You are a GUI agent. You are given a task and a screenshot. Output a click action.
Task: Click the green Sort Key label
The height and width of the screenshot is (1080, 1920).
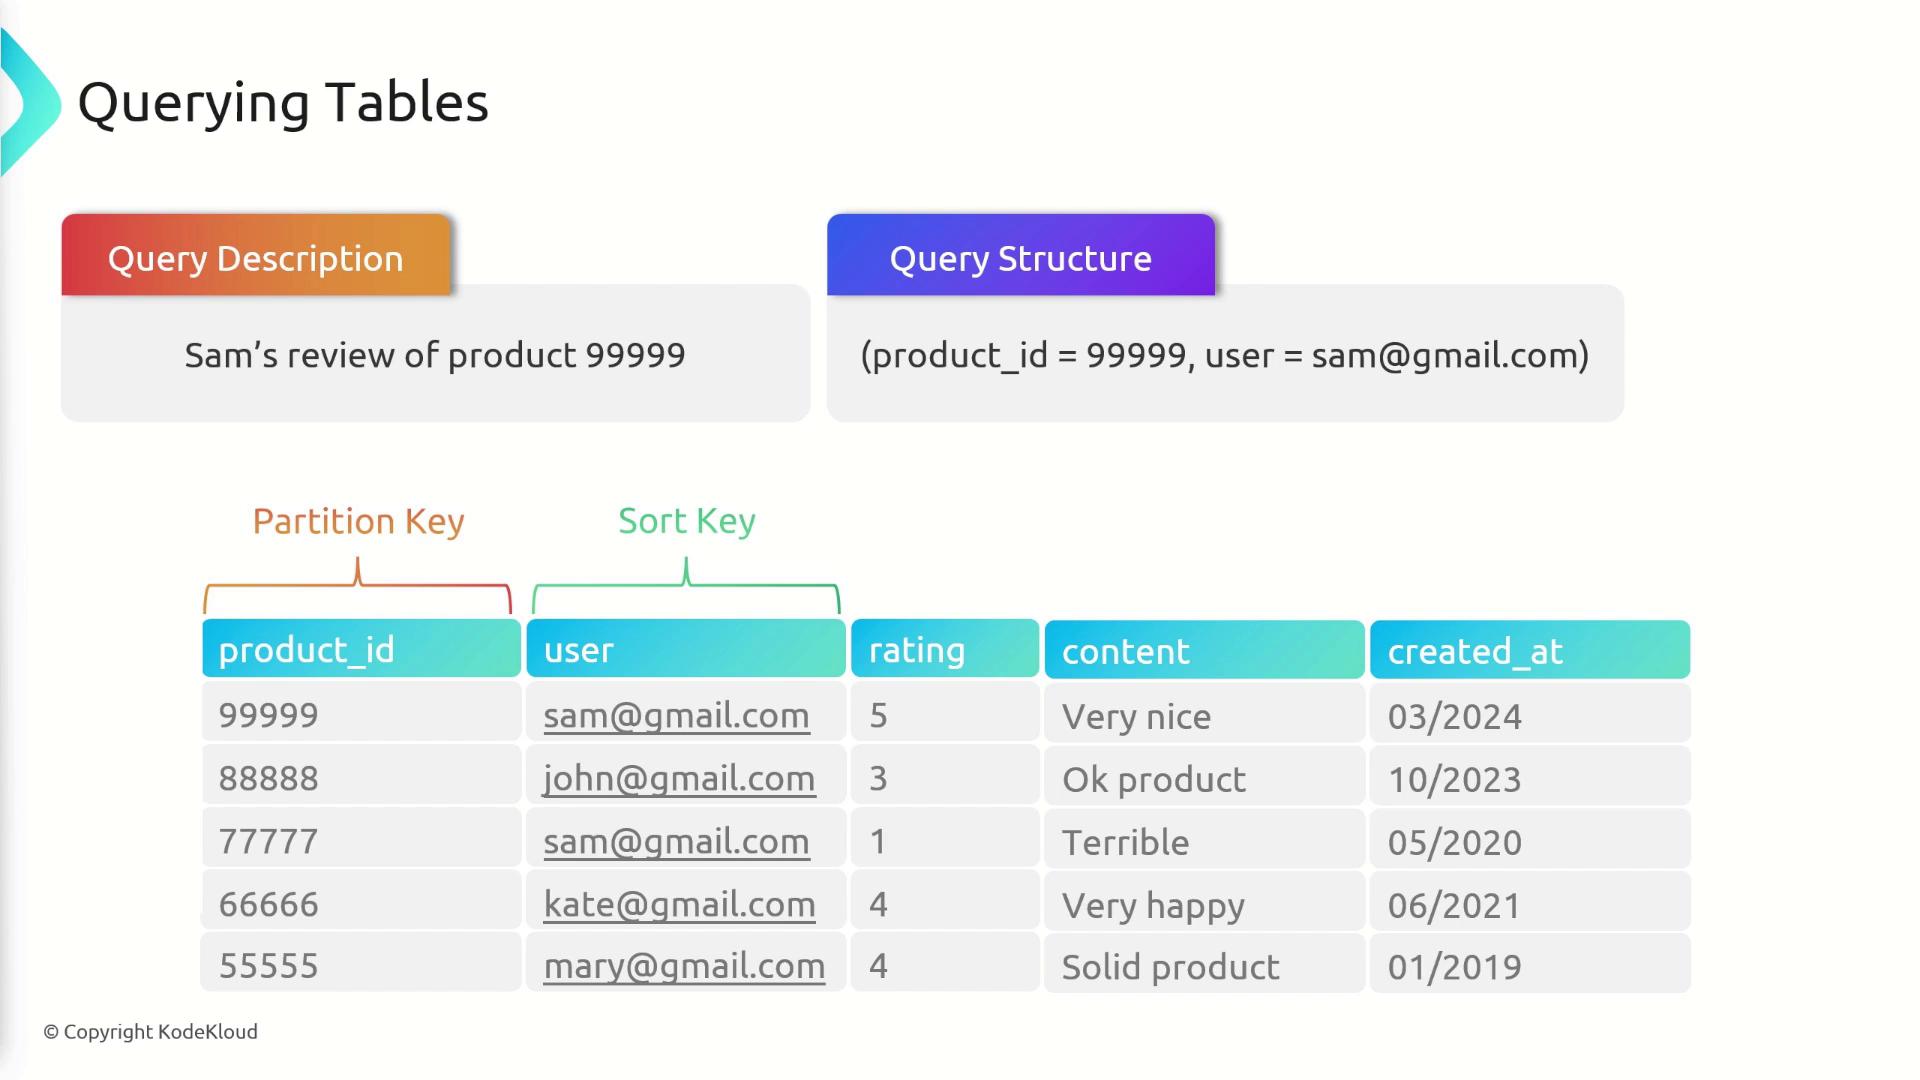coord(686,521)
